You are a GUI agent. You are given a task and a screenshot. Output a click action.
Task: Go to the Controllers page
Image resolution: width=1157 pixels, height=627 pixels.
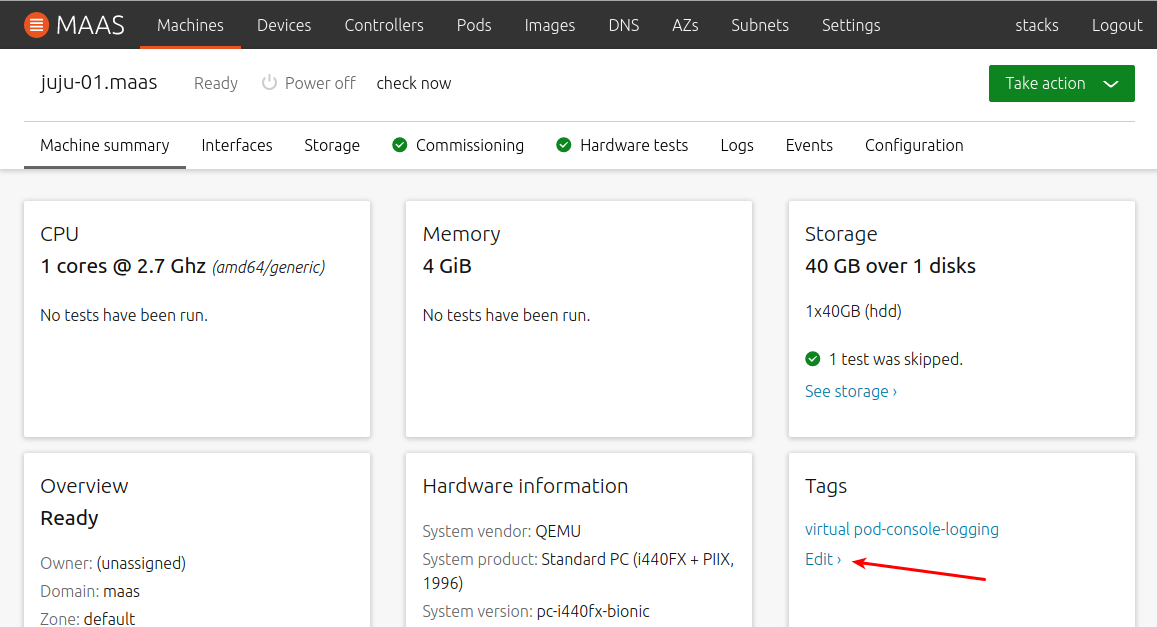pyautogui.click(x=384, y=25)
